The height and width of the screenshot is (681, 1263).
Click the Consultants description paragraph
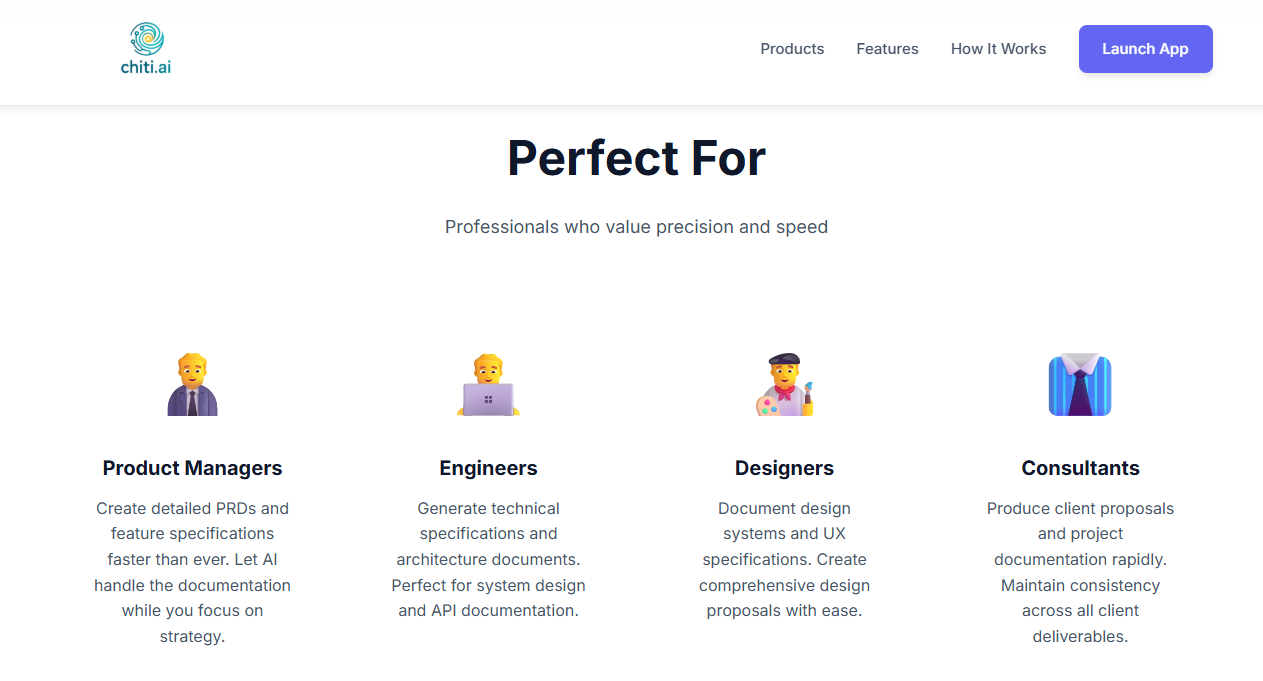(1080, 571)
